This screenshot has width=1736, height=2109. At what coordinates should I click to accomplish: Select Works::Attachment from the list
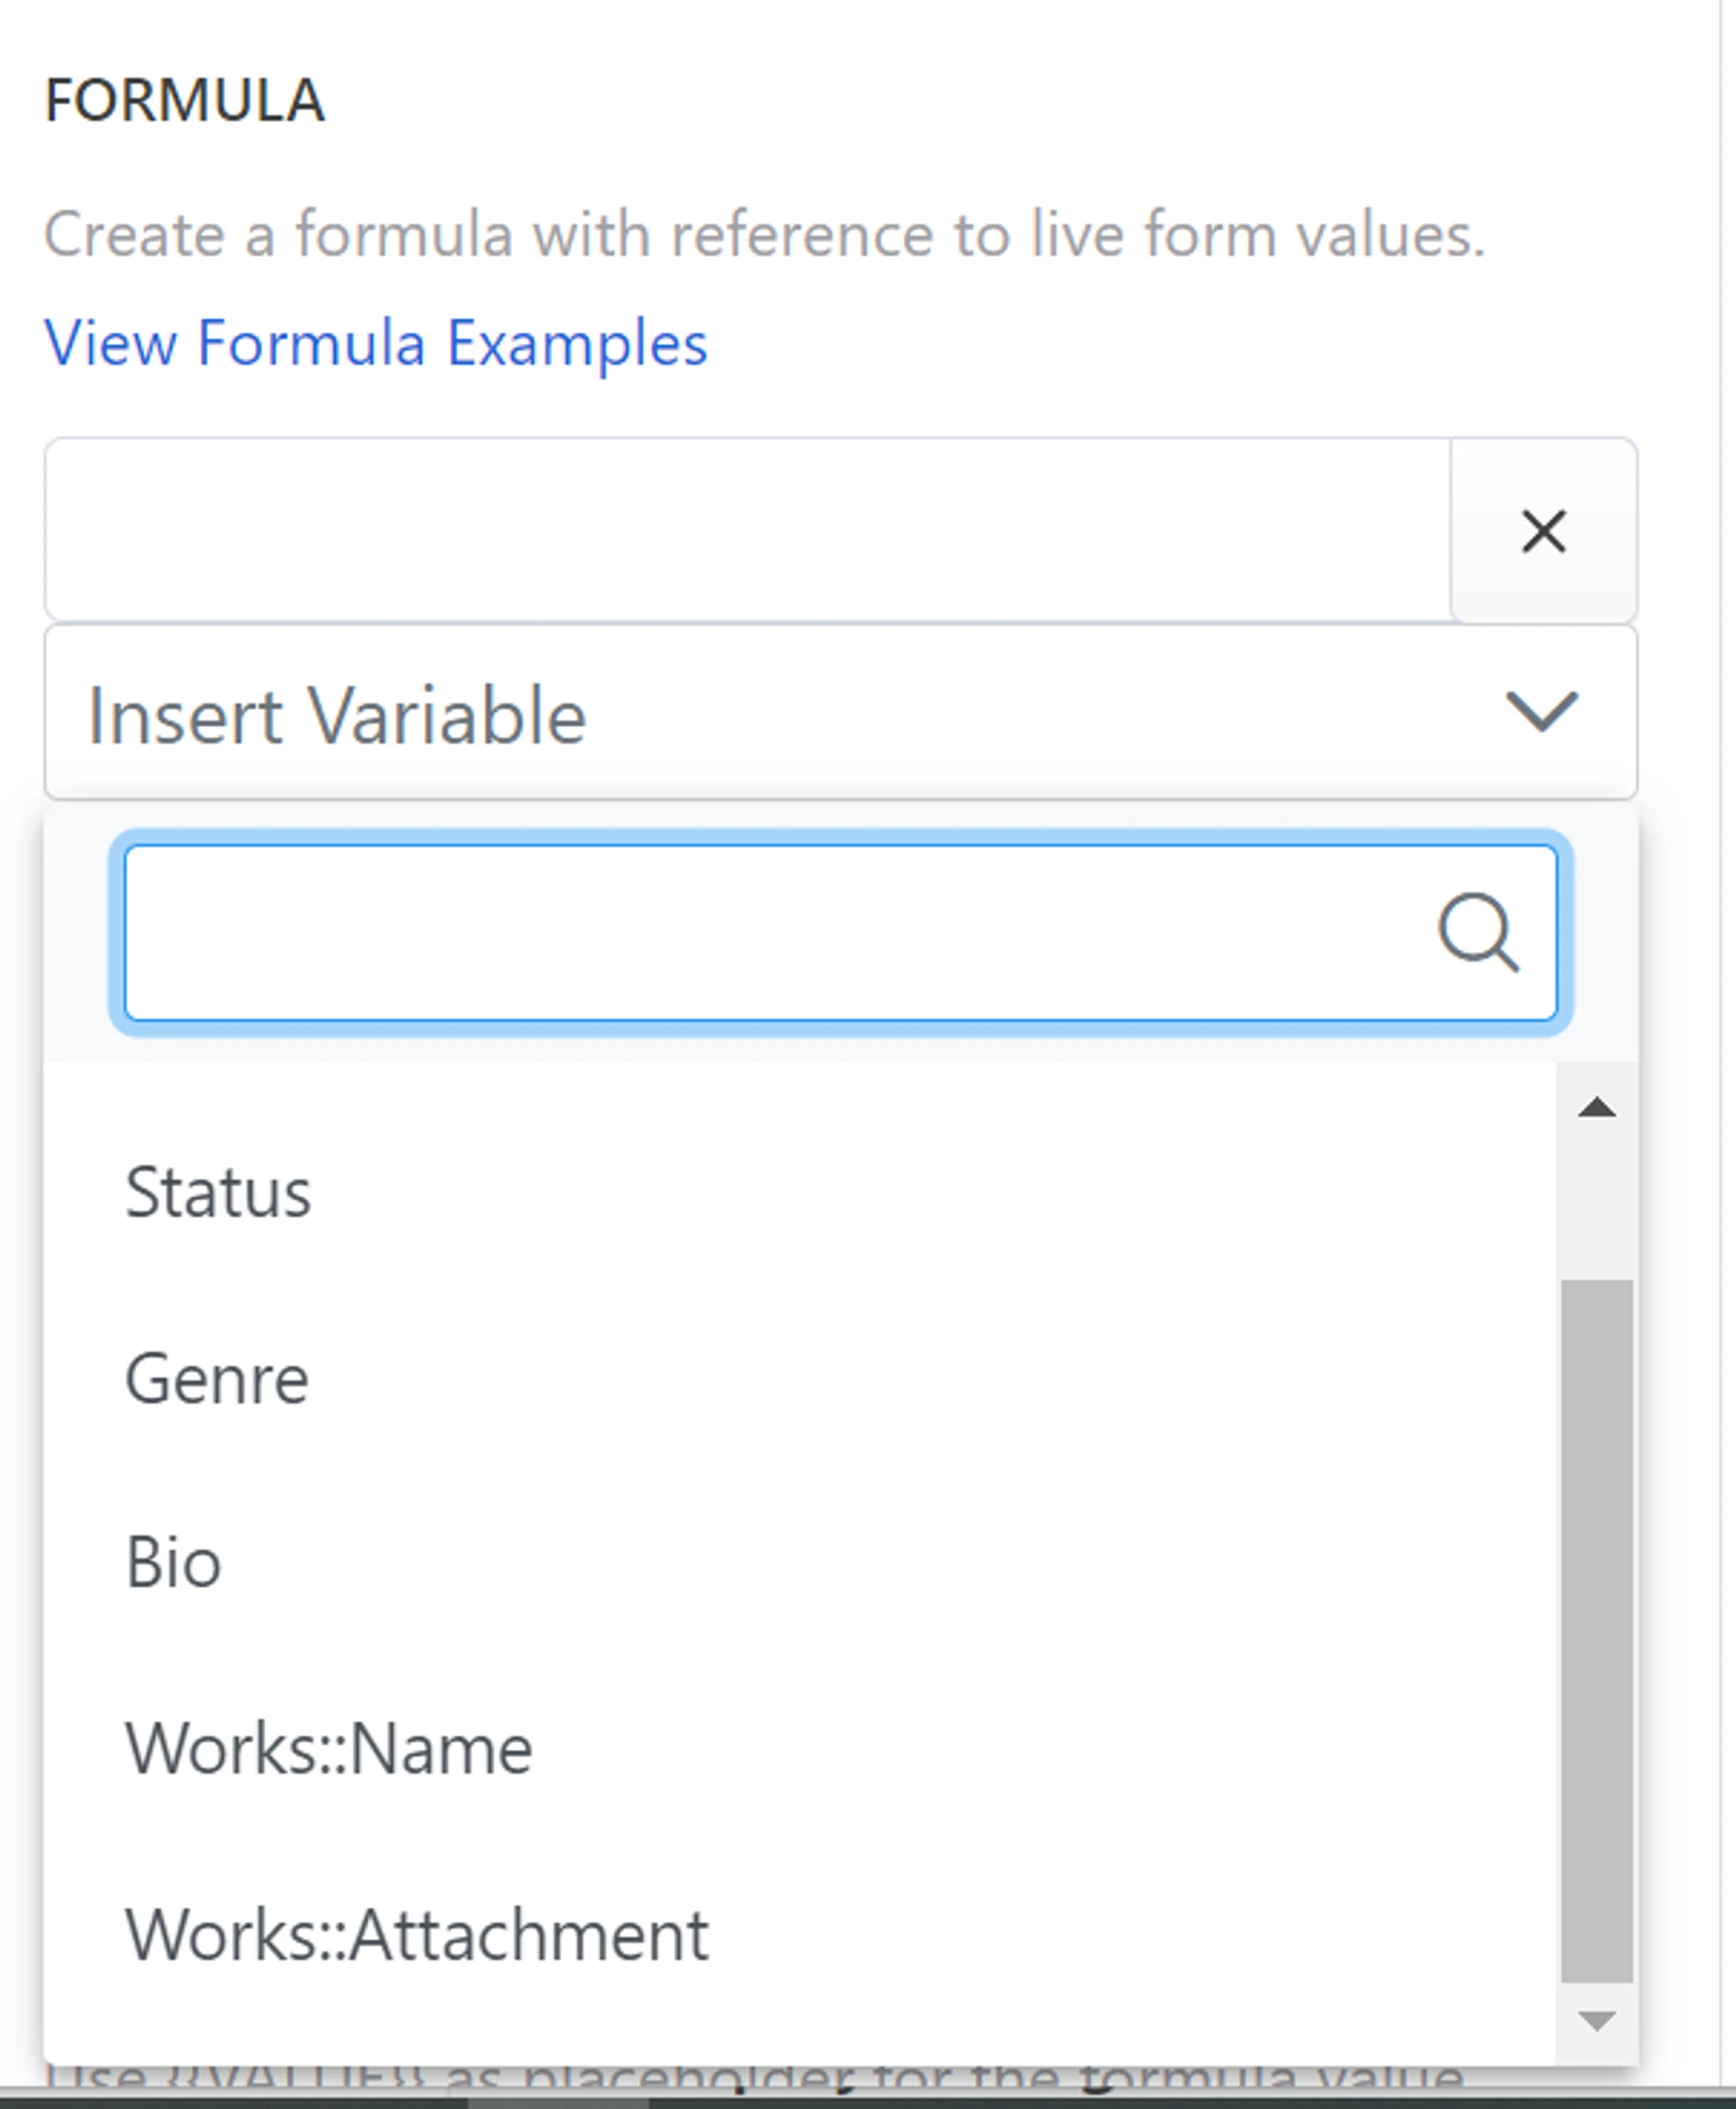(416, 1935)
